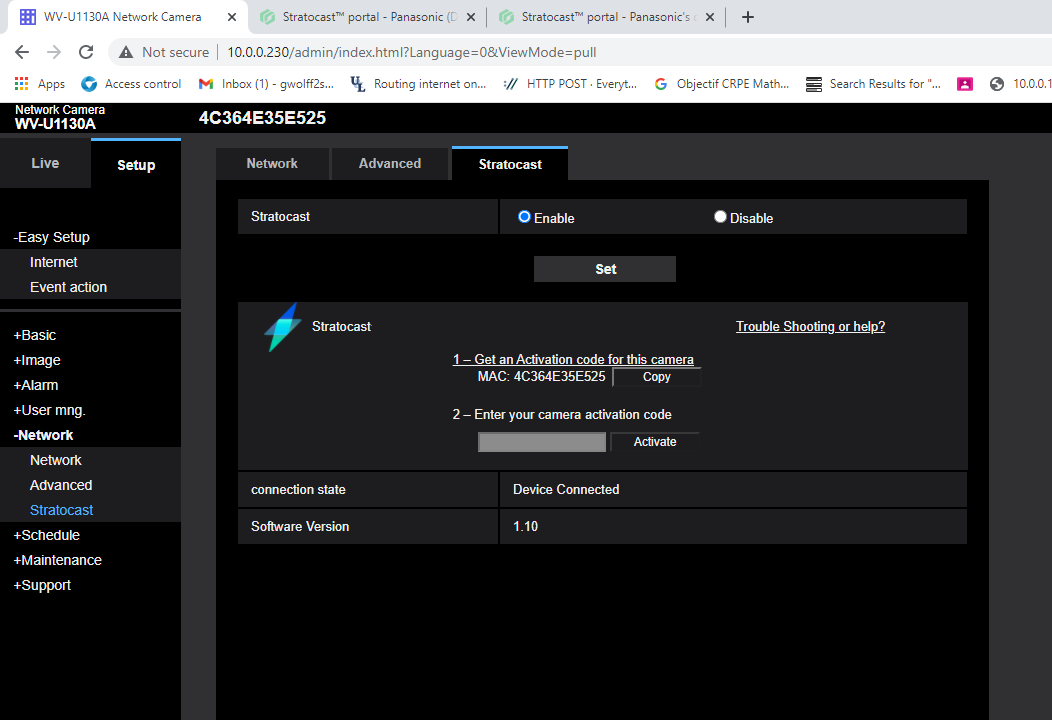This screenshot has height=720, width=1052.
Task: Switch to the Advanced tab
Action: (x=390, y=164)
